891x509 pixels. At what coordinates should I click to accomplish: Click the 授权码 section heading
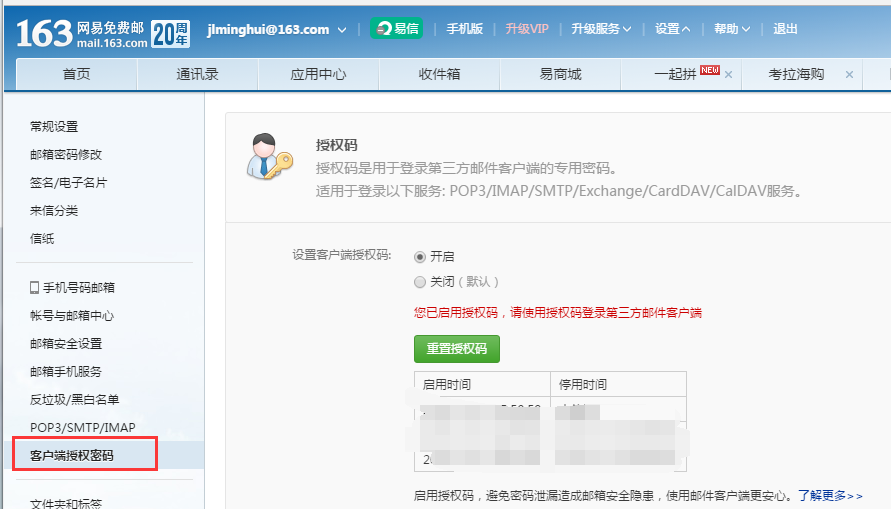336,145
